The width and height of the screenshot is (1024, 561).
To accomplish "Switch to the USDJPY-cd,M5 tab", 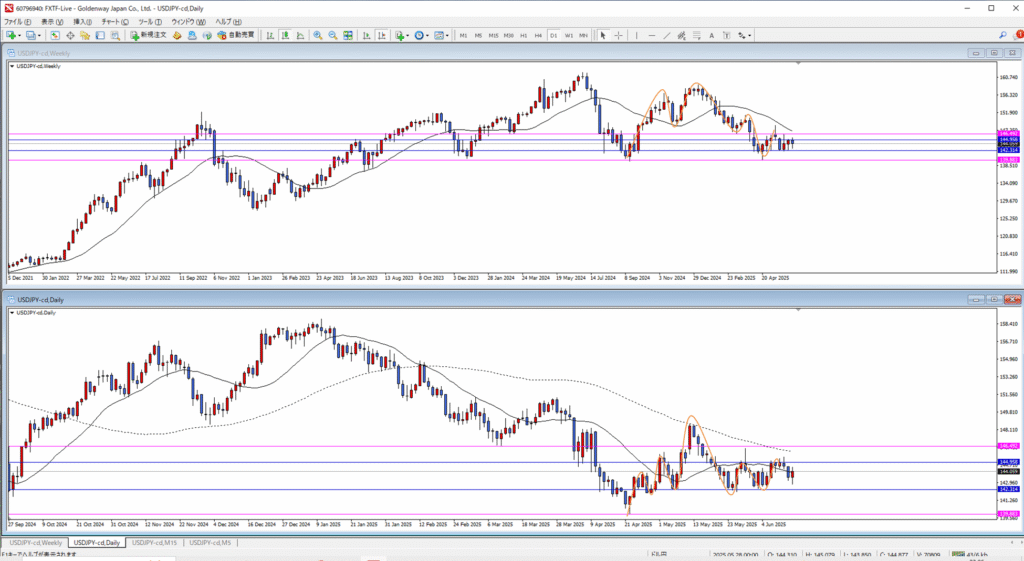I will pos(210,543).
